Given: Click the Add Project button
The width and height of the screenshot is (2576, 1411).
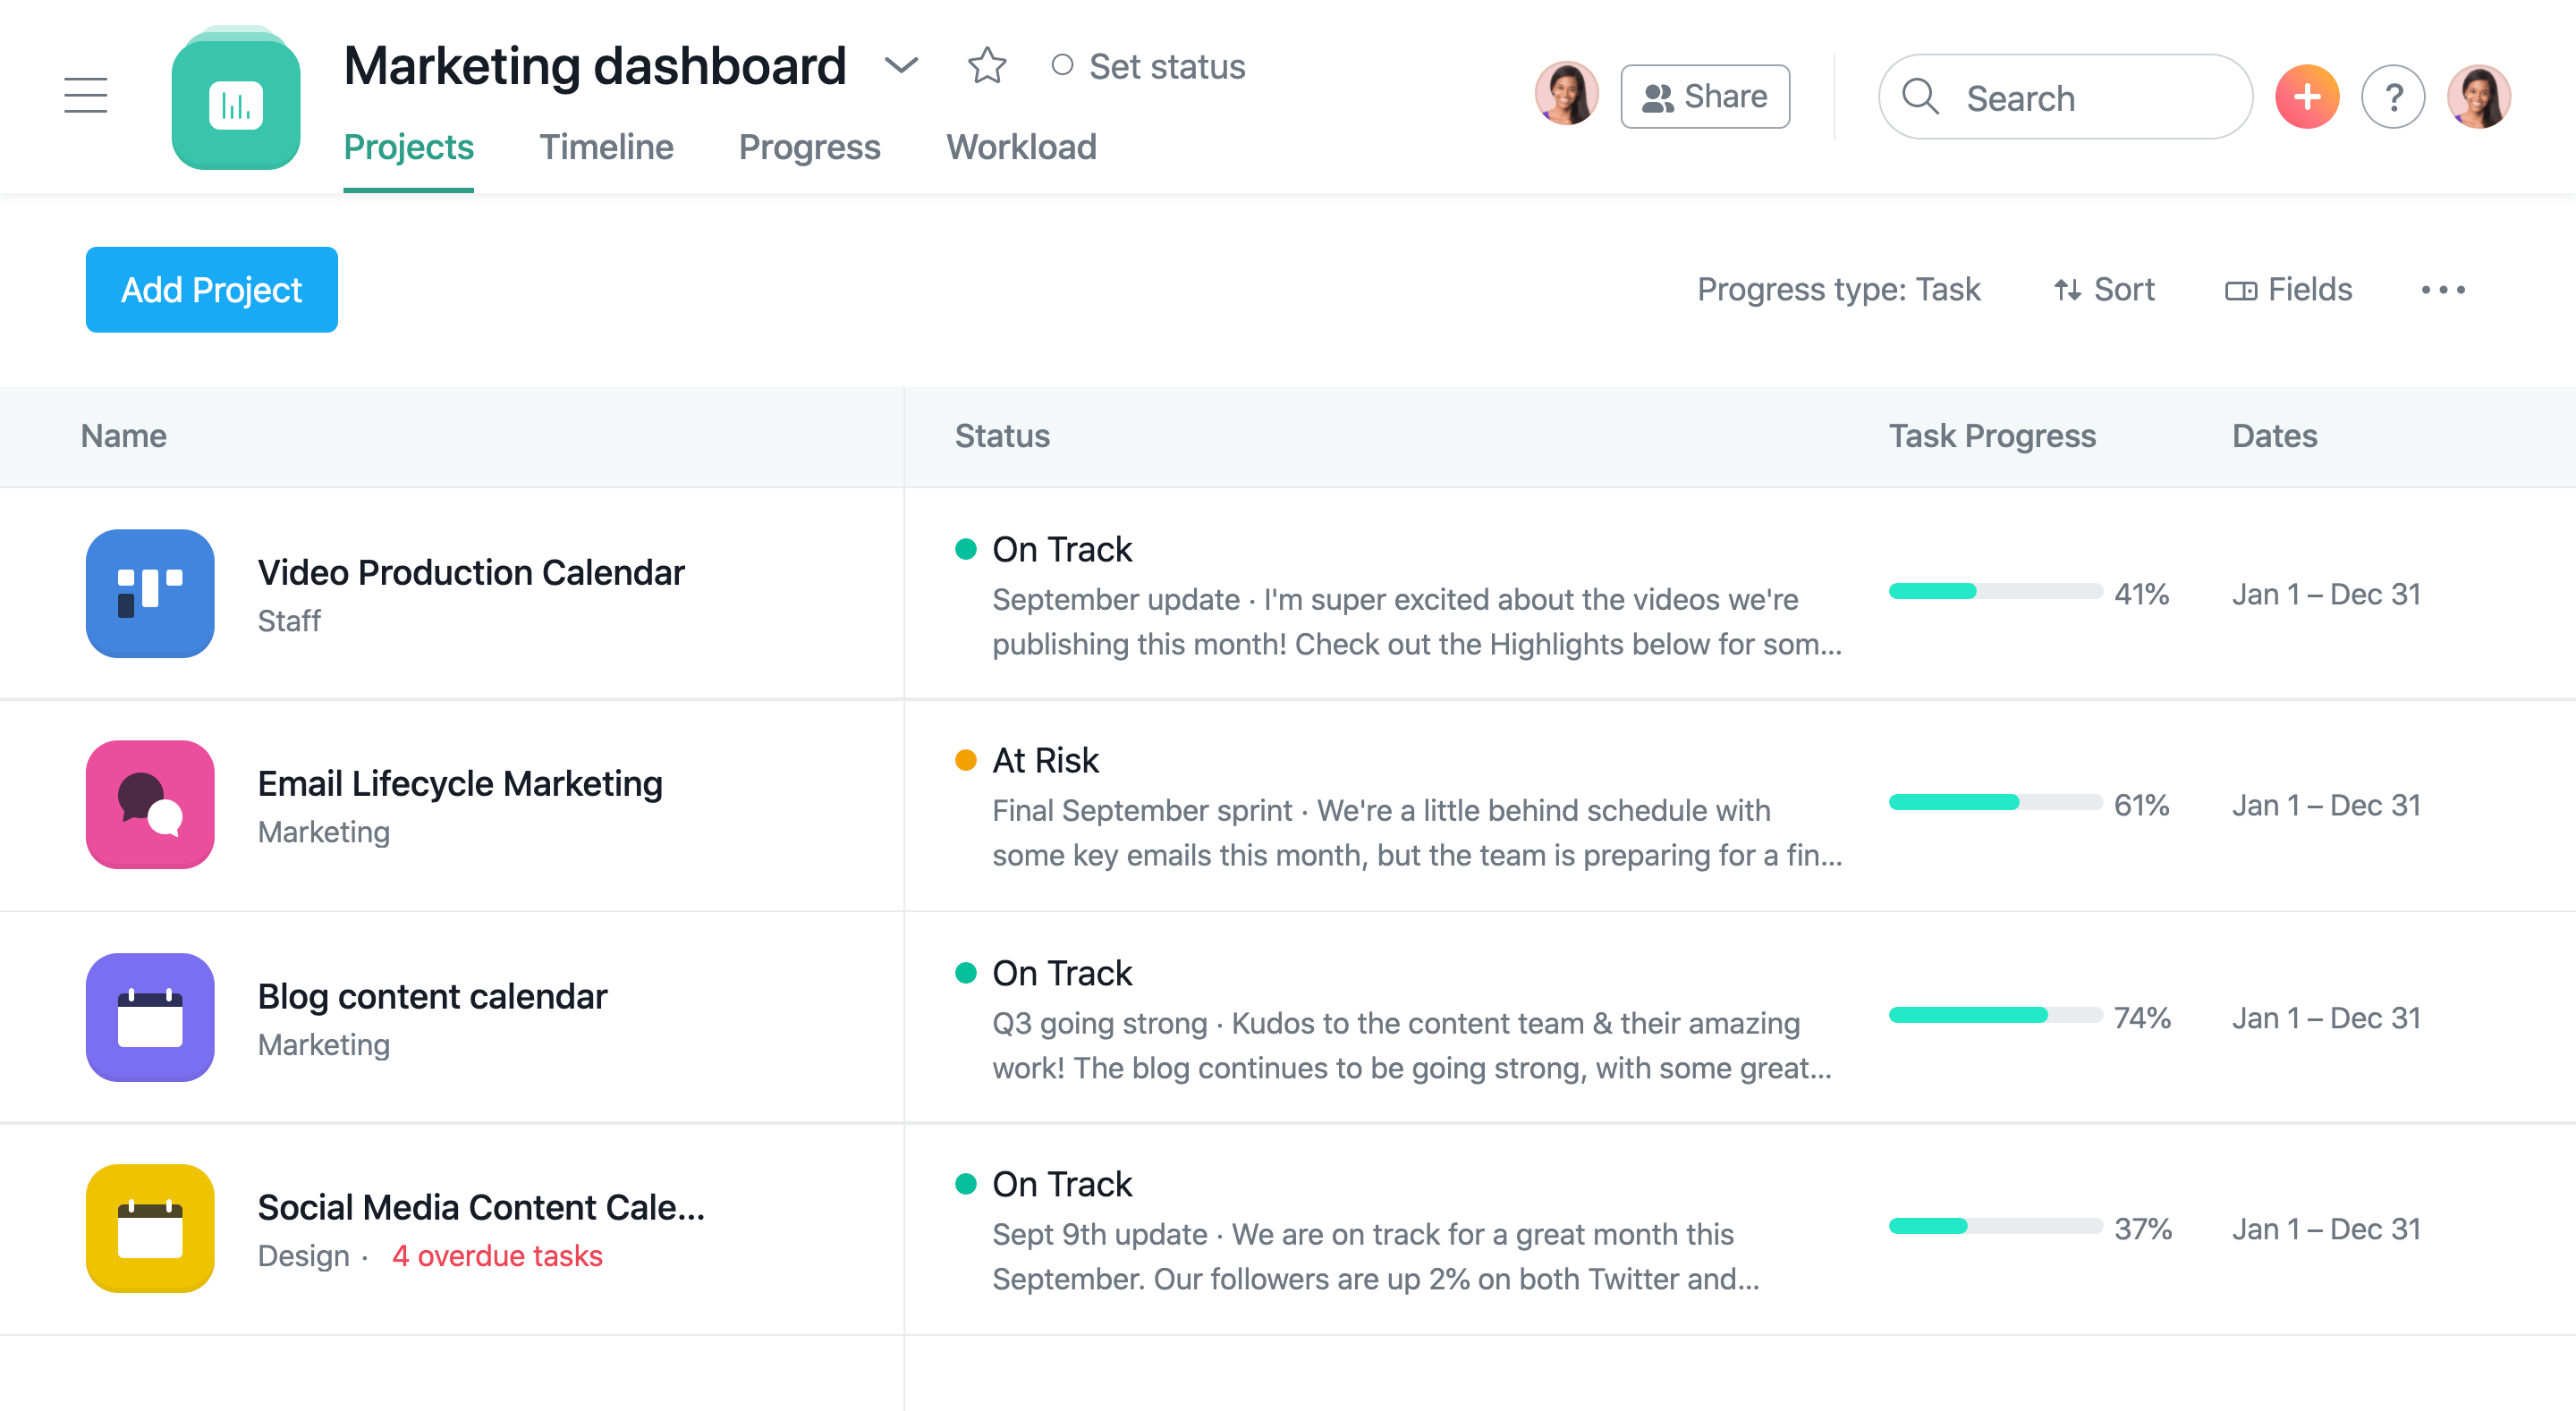Looking at the screenshot, I should [x=210, y=289].
